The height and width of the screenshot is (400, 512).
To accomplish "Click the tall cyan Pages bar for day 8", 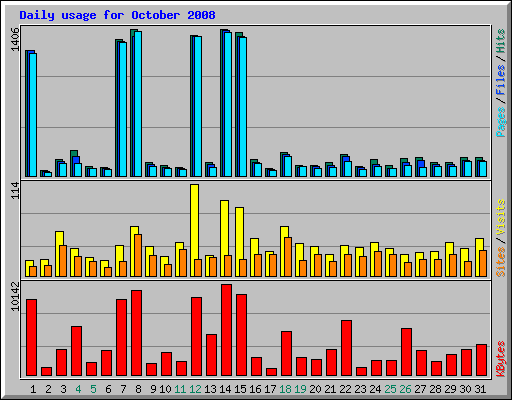I will pyautogui.click(x=138, y=104).
